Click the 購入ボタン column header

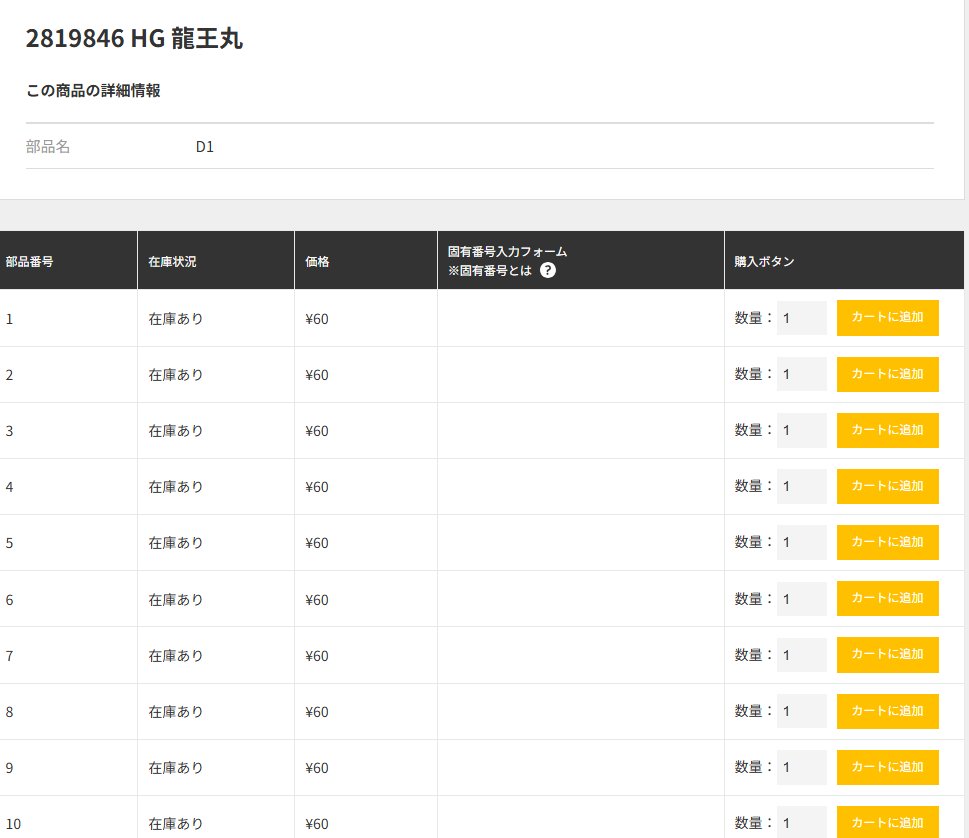pos(764,261)
